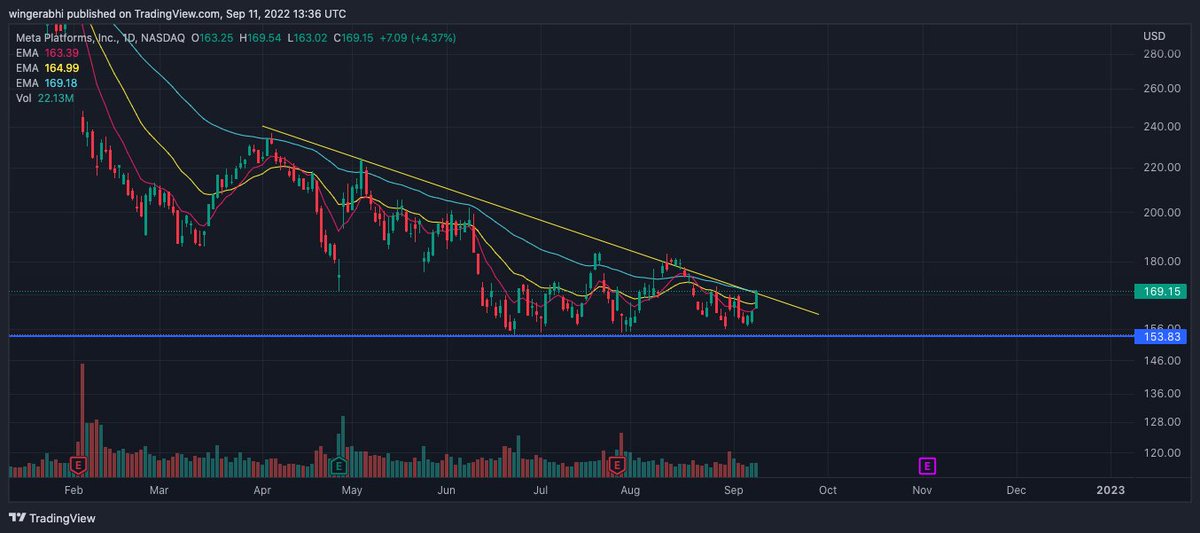Click the 260.00 price axis label
The image size is (1200, 533).
click(x=1160, y=88)
